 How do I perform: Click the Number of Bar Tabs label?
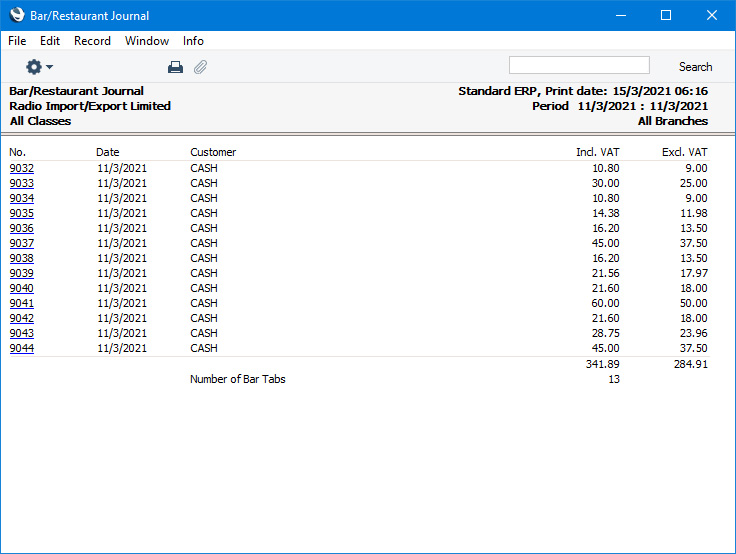pyautogui.click(x=238, y=379)
